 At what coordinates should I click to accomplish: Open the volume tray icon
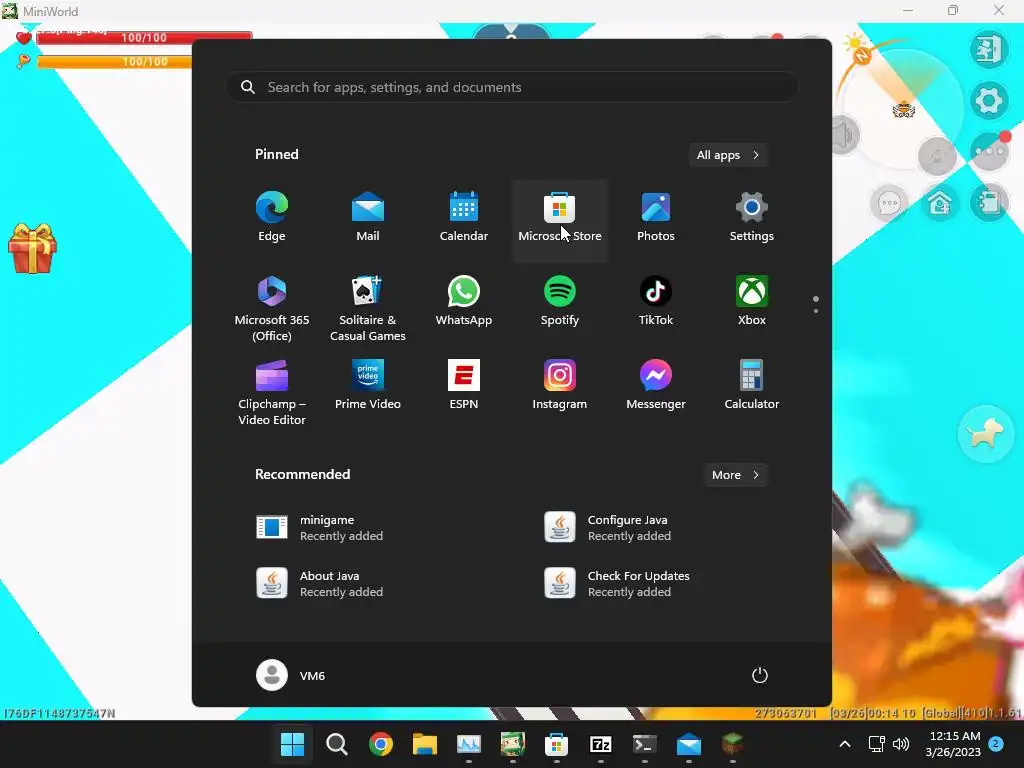901,744
